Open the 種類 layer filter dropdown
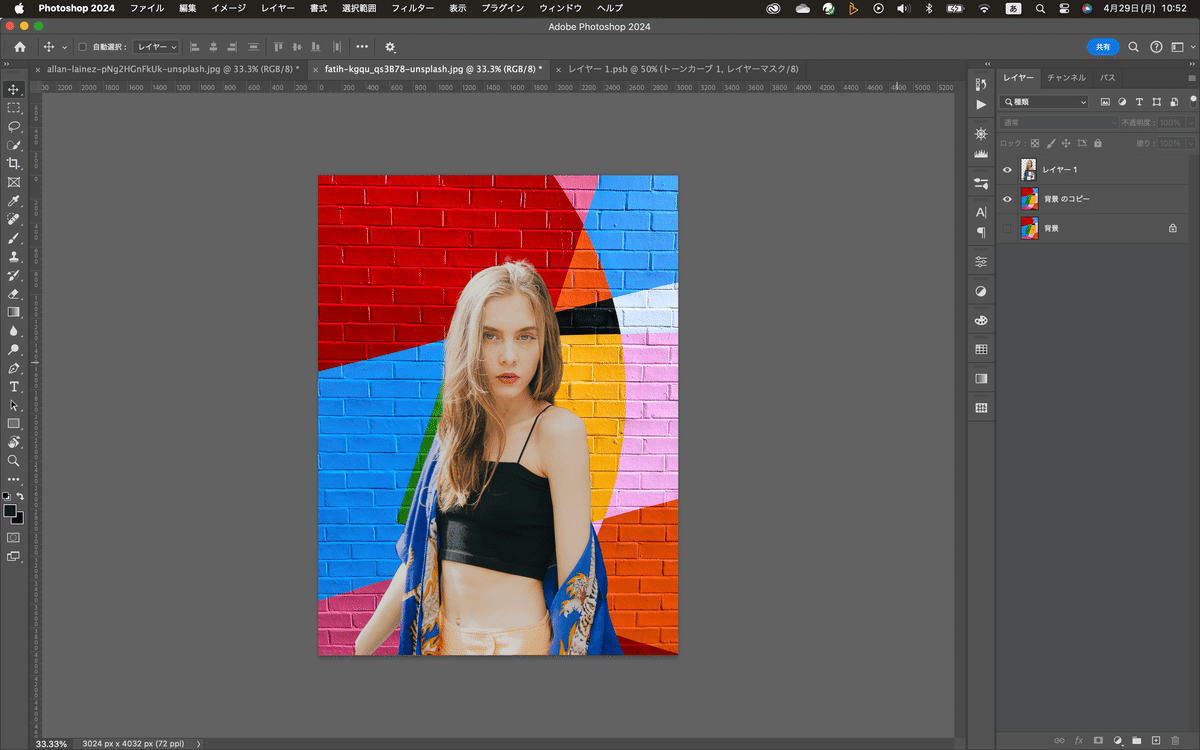 coord(1045,102)
